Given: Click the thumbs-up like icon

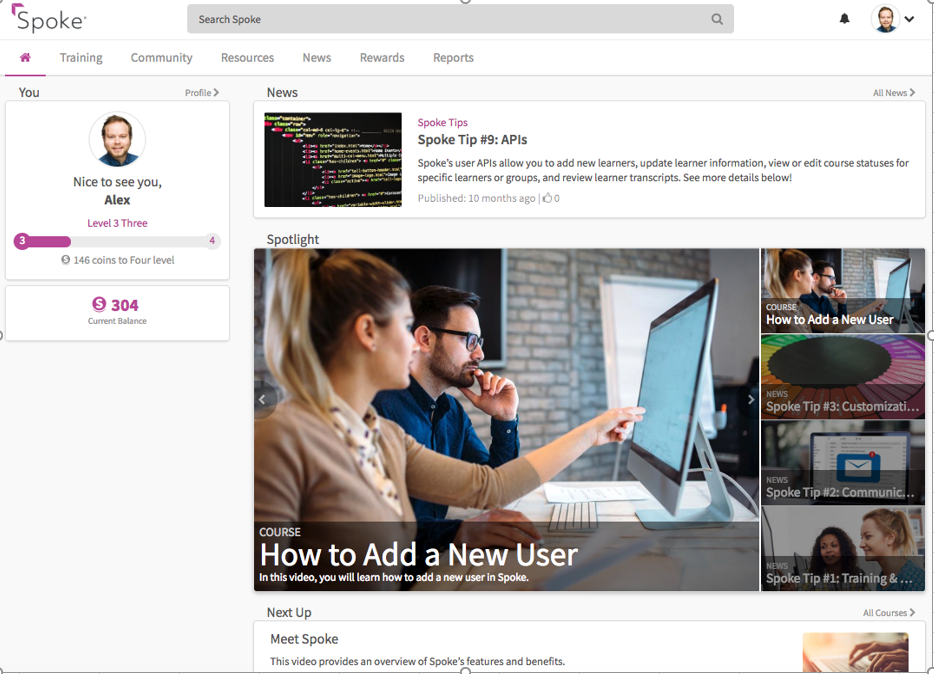Looking at the screenshot, I should (547, 198).
